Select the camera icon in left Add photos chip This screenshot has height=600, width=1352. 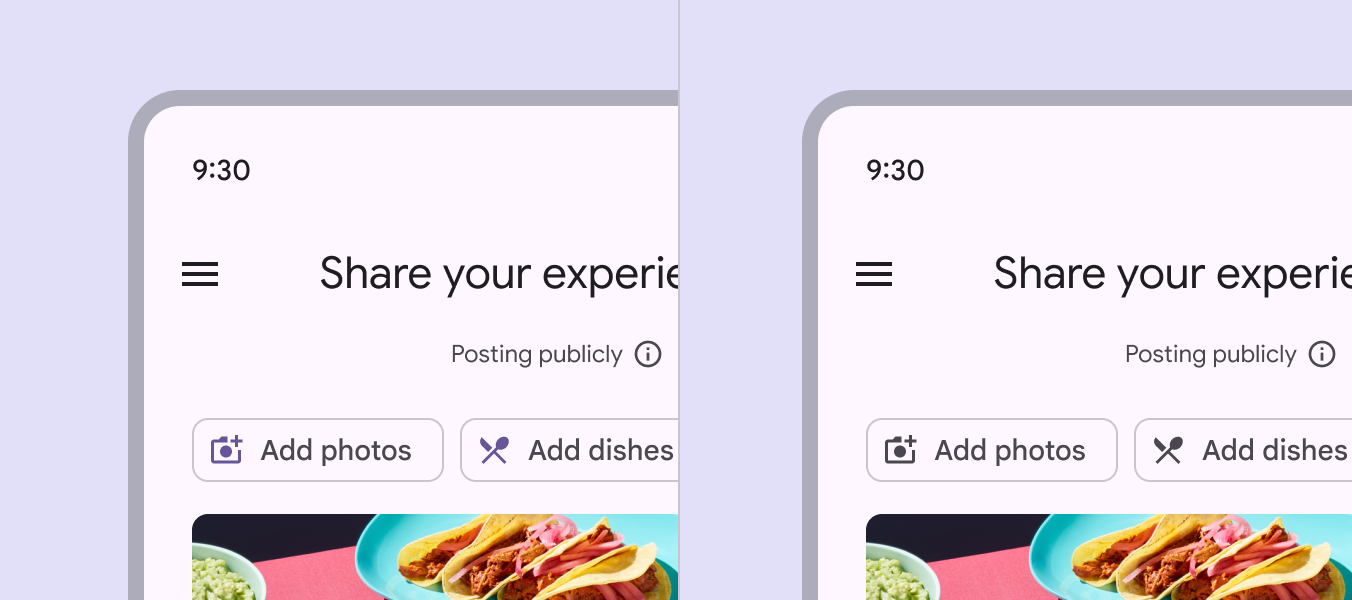(x=227, y=450)
